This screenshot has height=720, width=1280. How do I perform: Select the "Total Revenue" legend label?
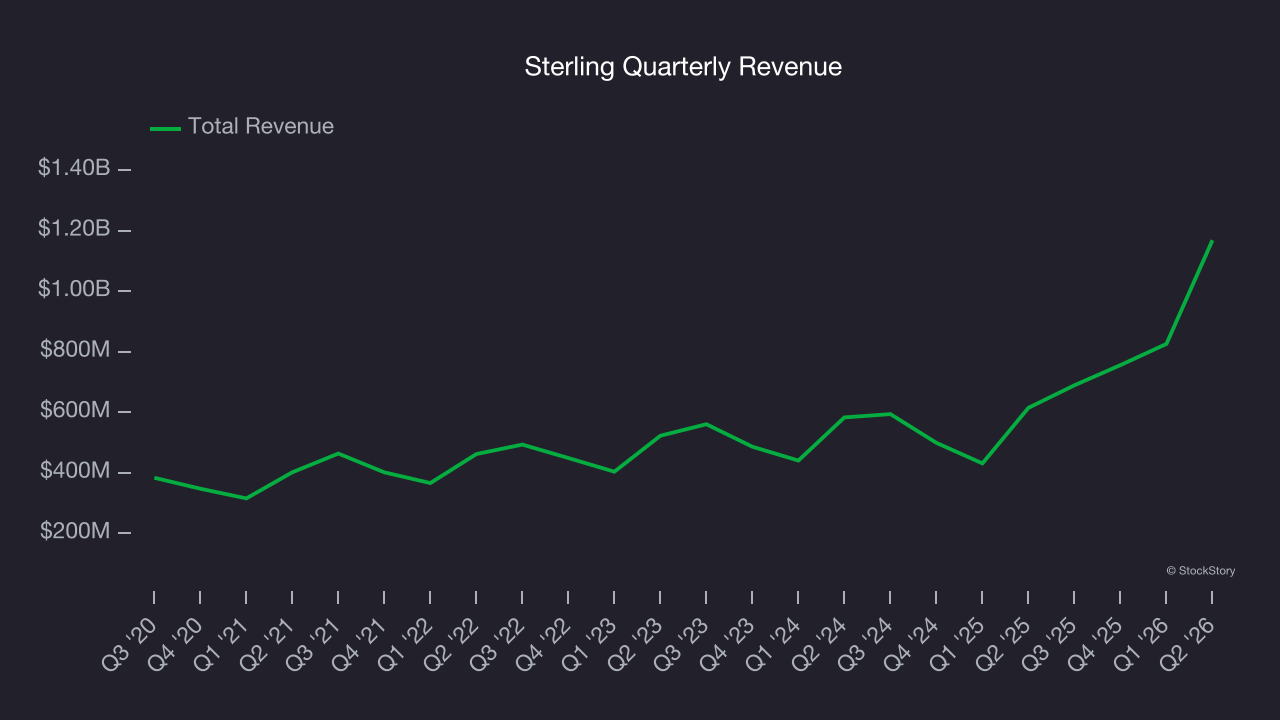click(x=261, y=127)
